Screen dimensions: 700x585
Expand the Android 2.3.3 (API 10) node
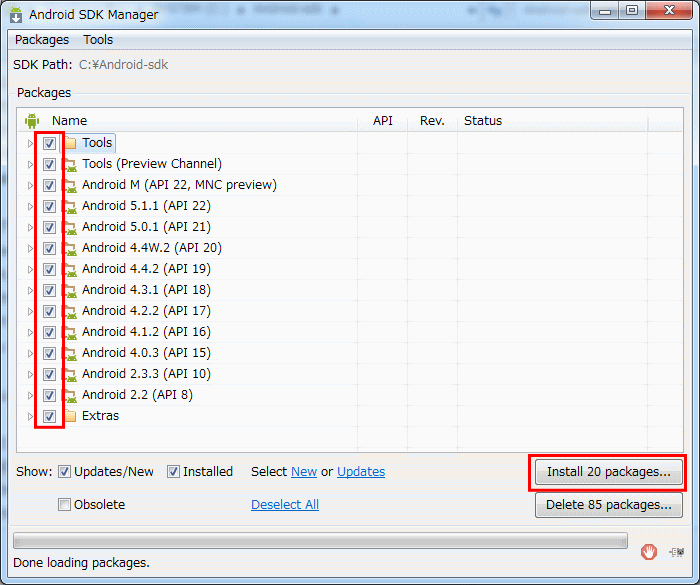click(30, 374)
